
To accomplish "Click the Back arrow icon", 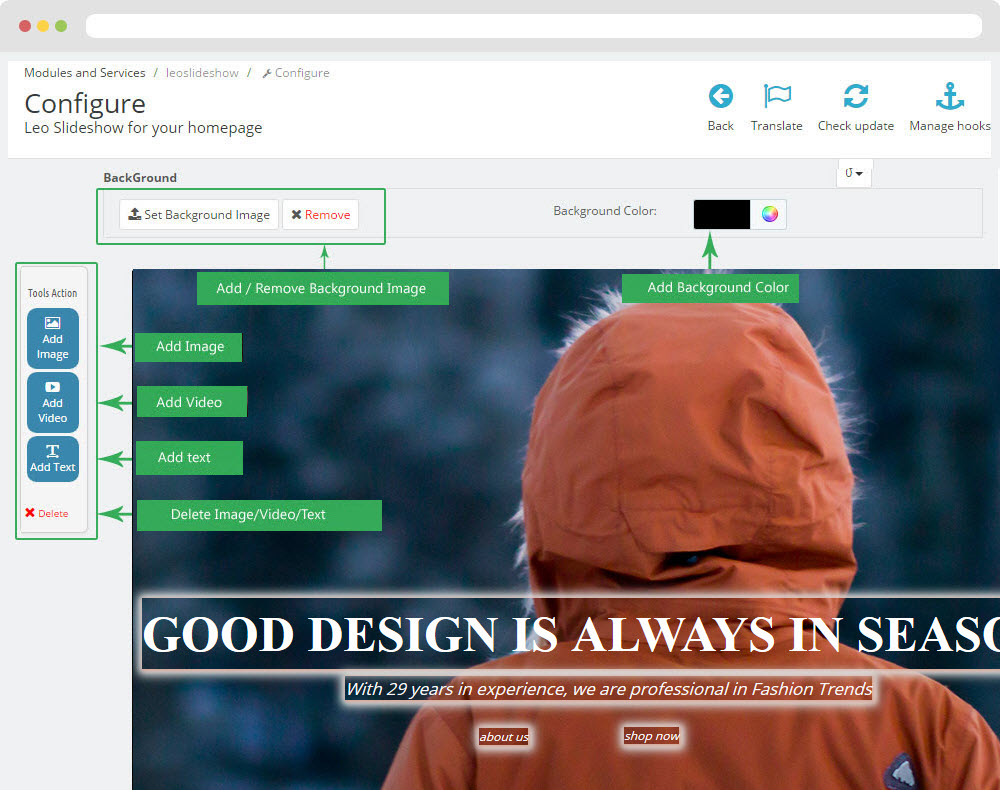I will [x=721, y=97].
